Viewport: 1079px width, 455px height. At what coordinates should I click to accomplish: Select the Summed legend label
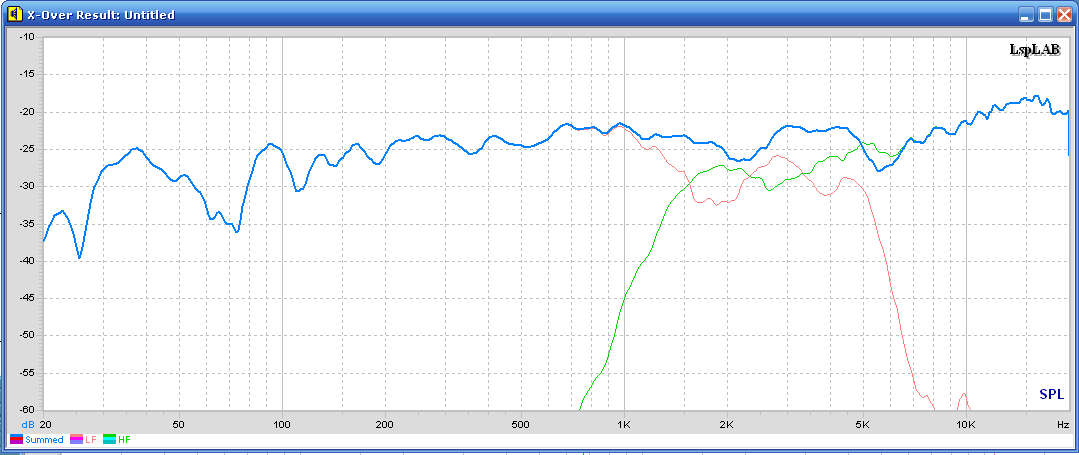[44, 439]
